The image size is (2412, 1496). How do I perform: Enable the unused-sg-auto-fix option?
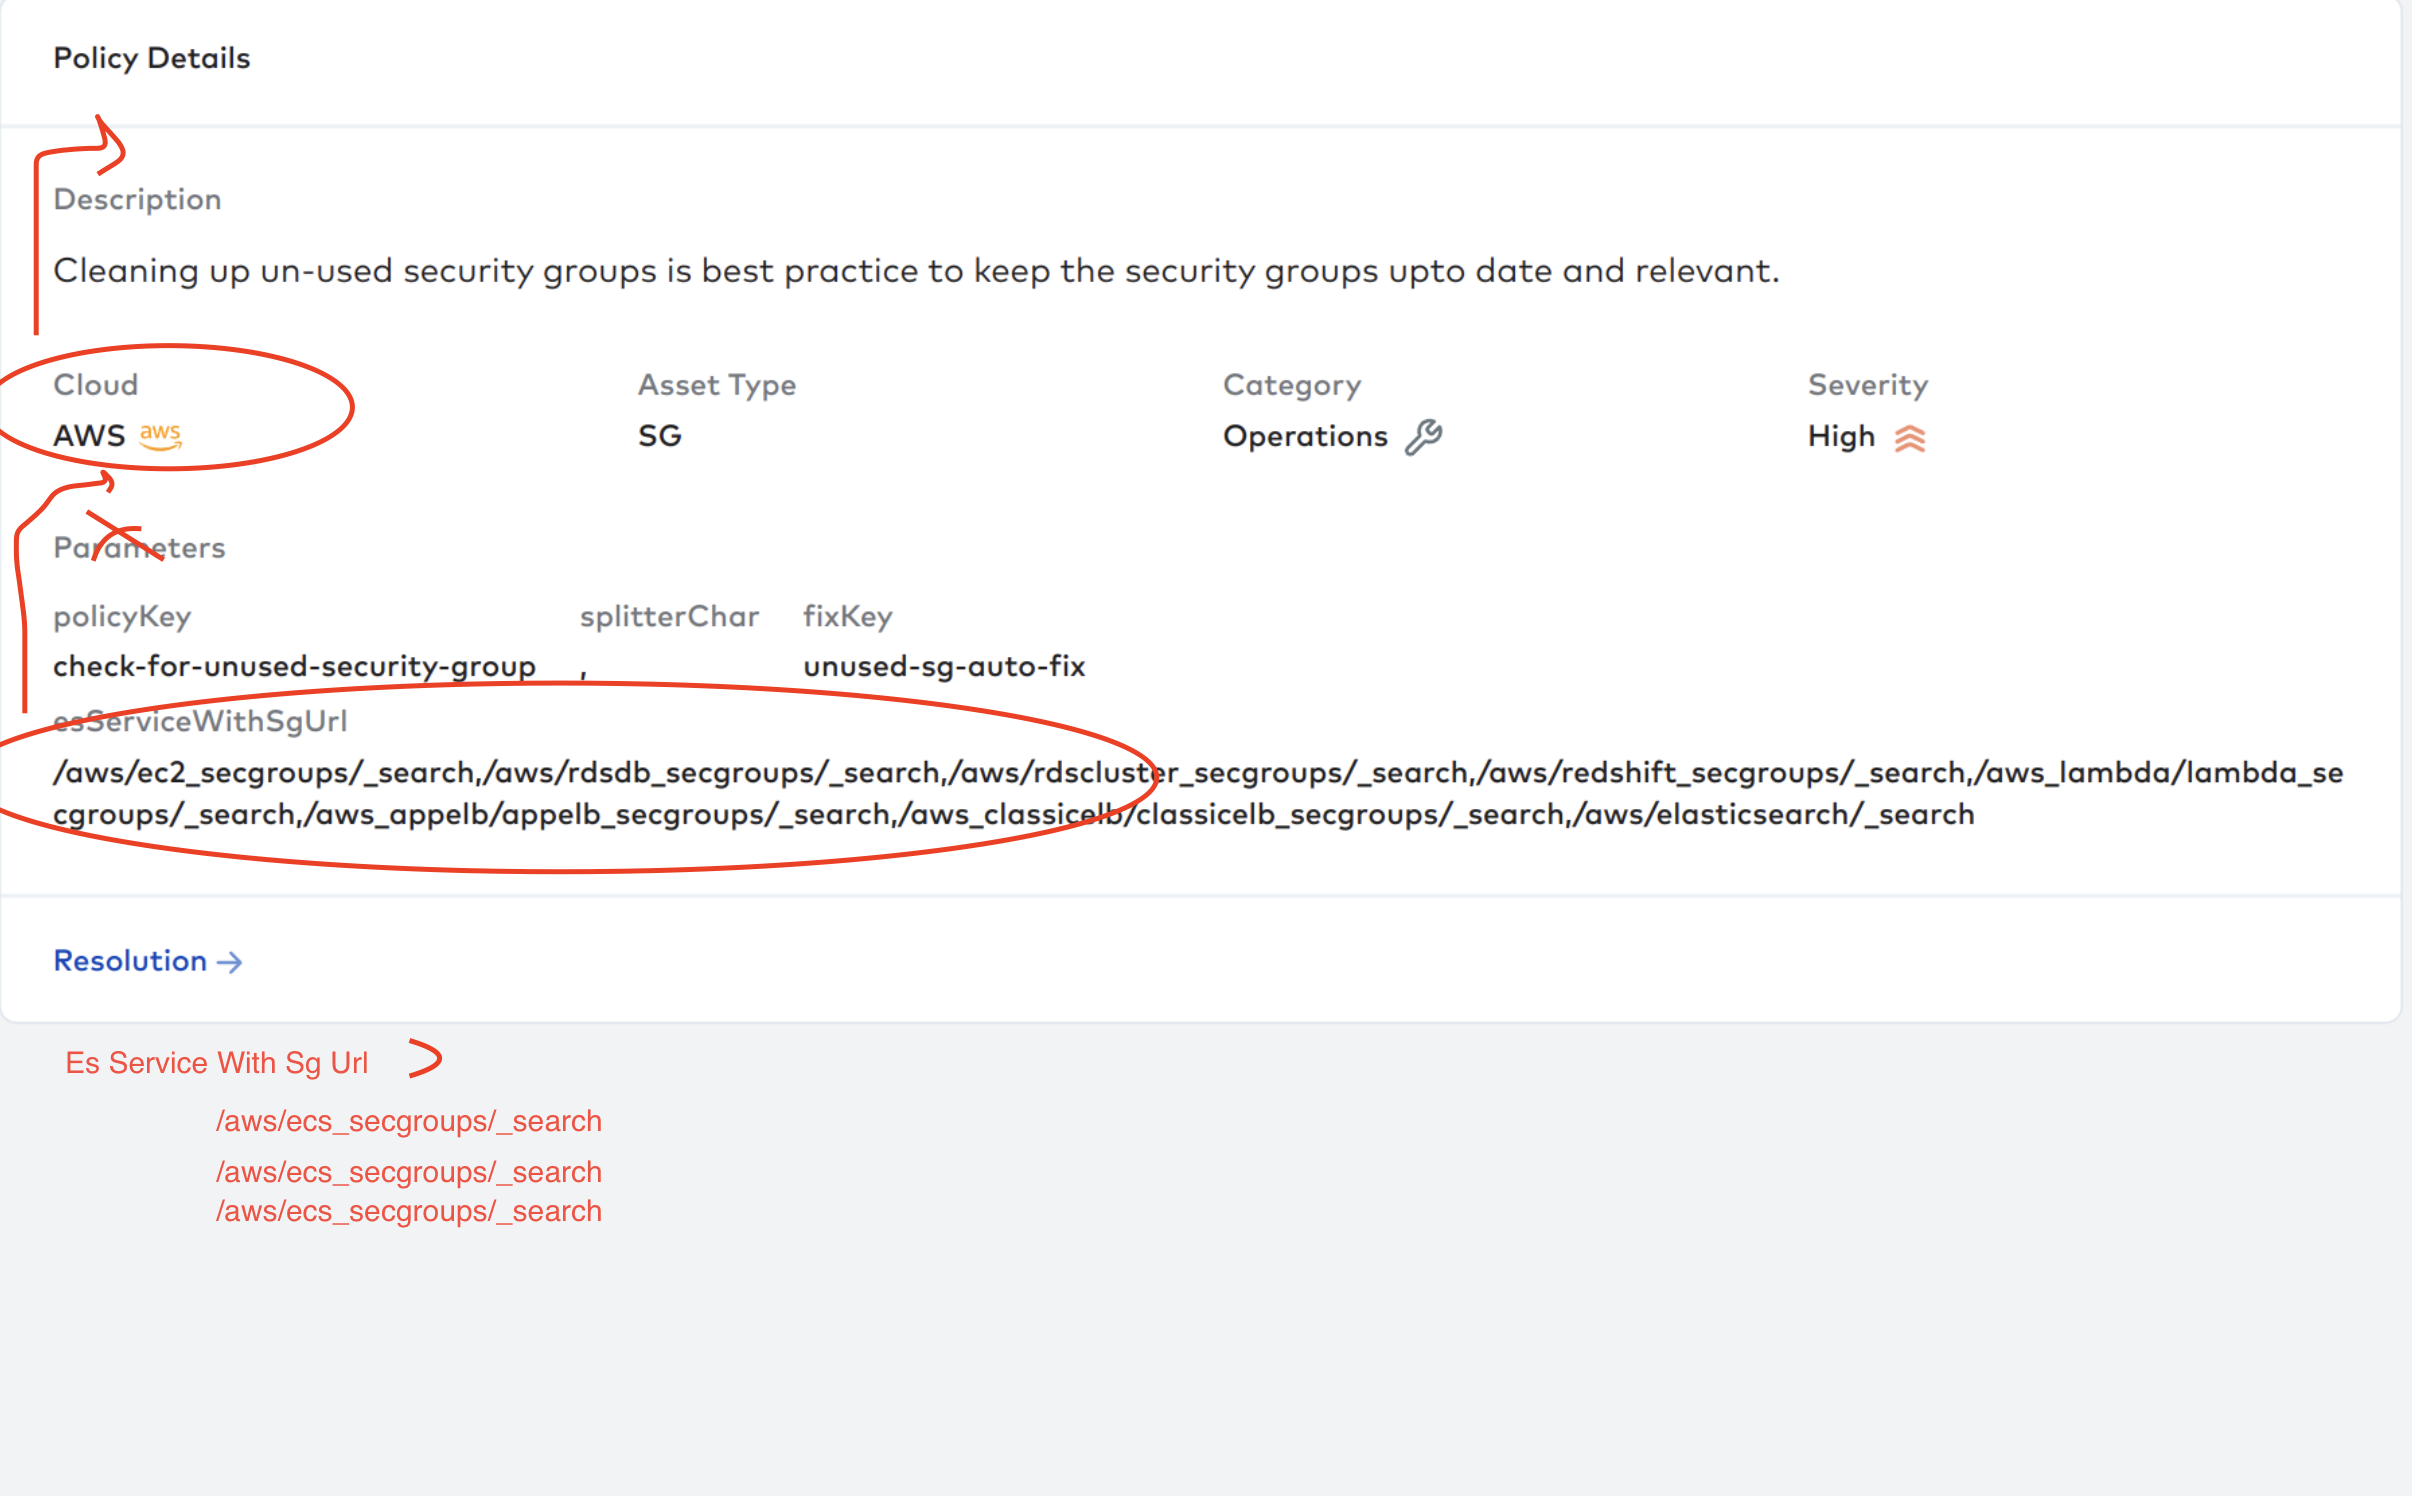coord(944,666)
